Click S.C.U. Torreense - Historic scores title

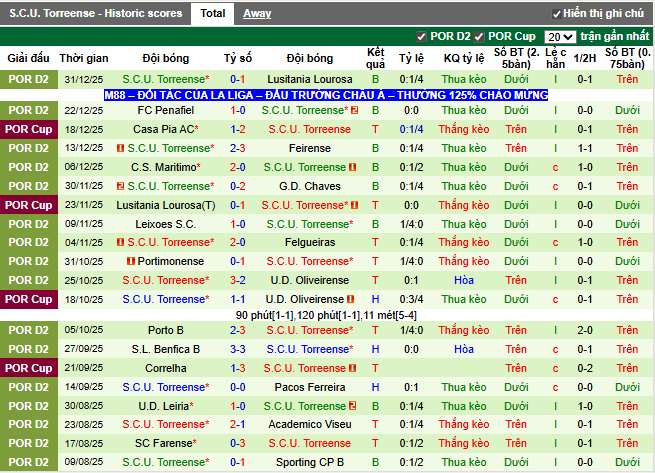96,13
